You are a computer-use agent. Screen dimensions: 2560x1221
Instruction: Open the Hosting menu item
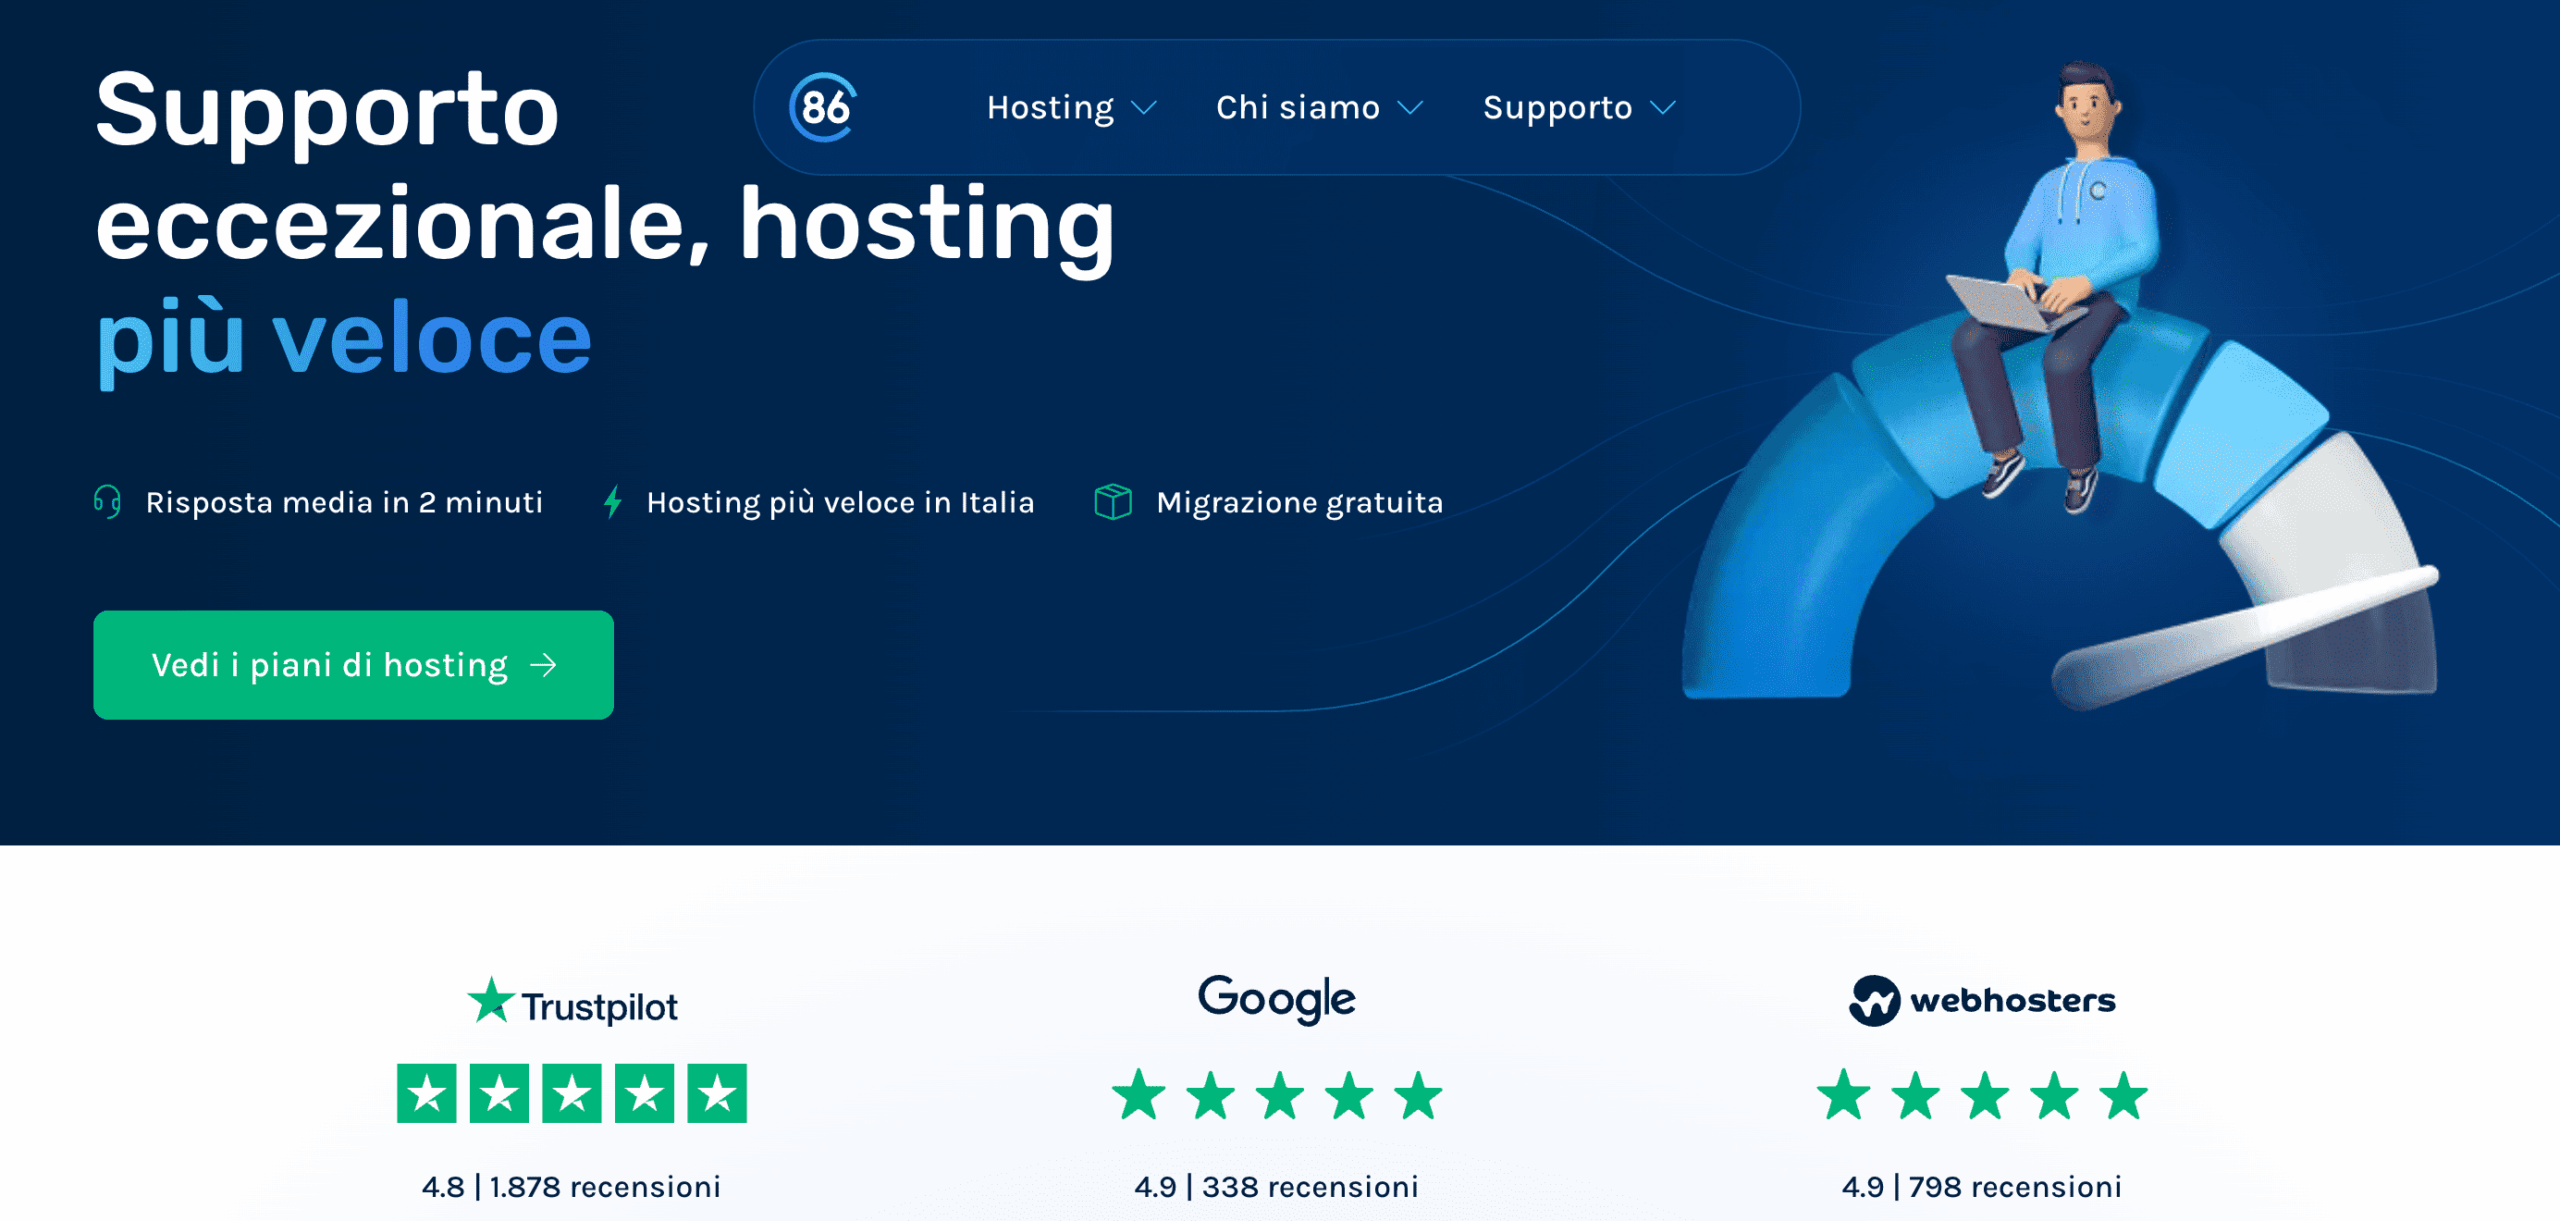(1050, 108)
